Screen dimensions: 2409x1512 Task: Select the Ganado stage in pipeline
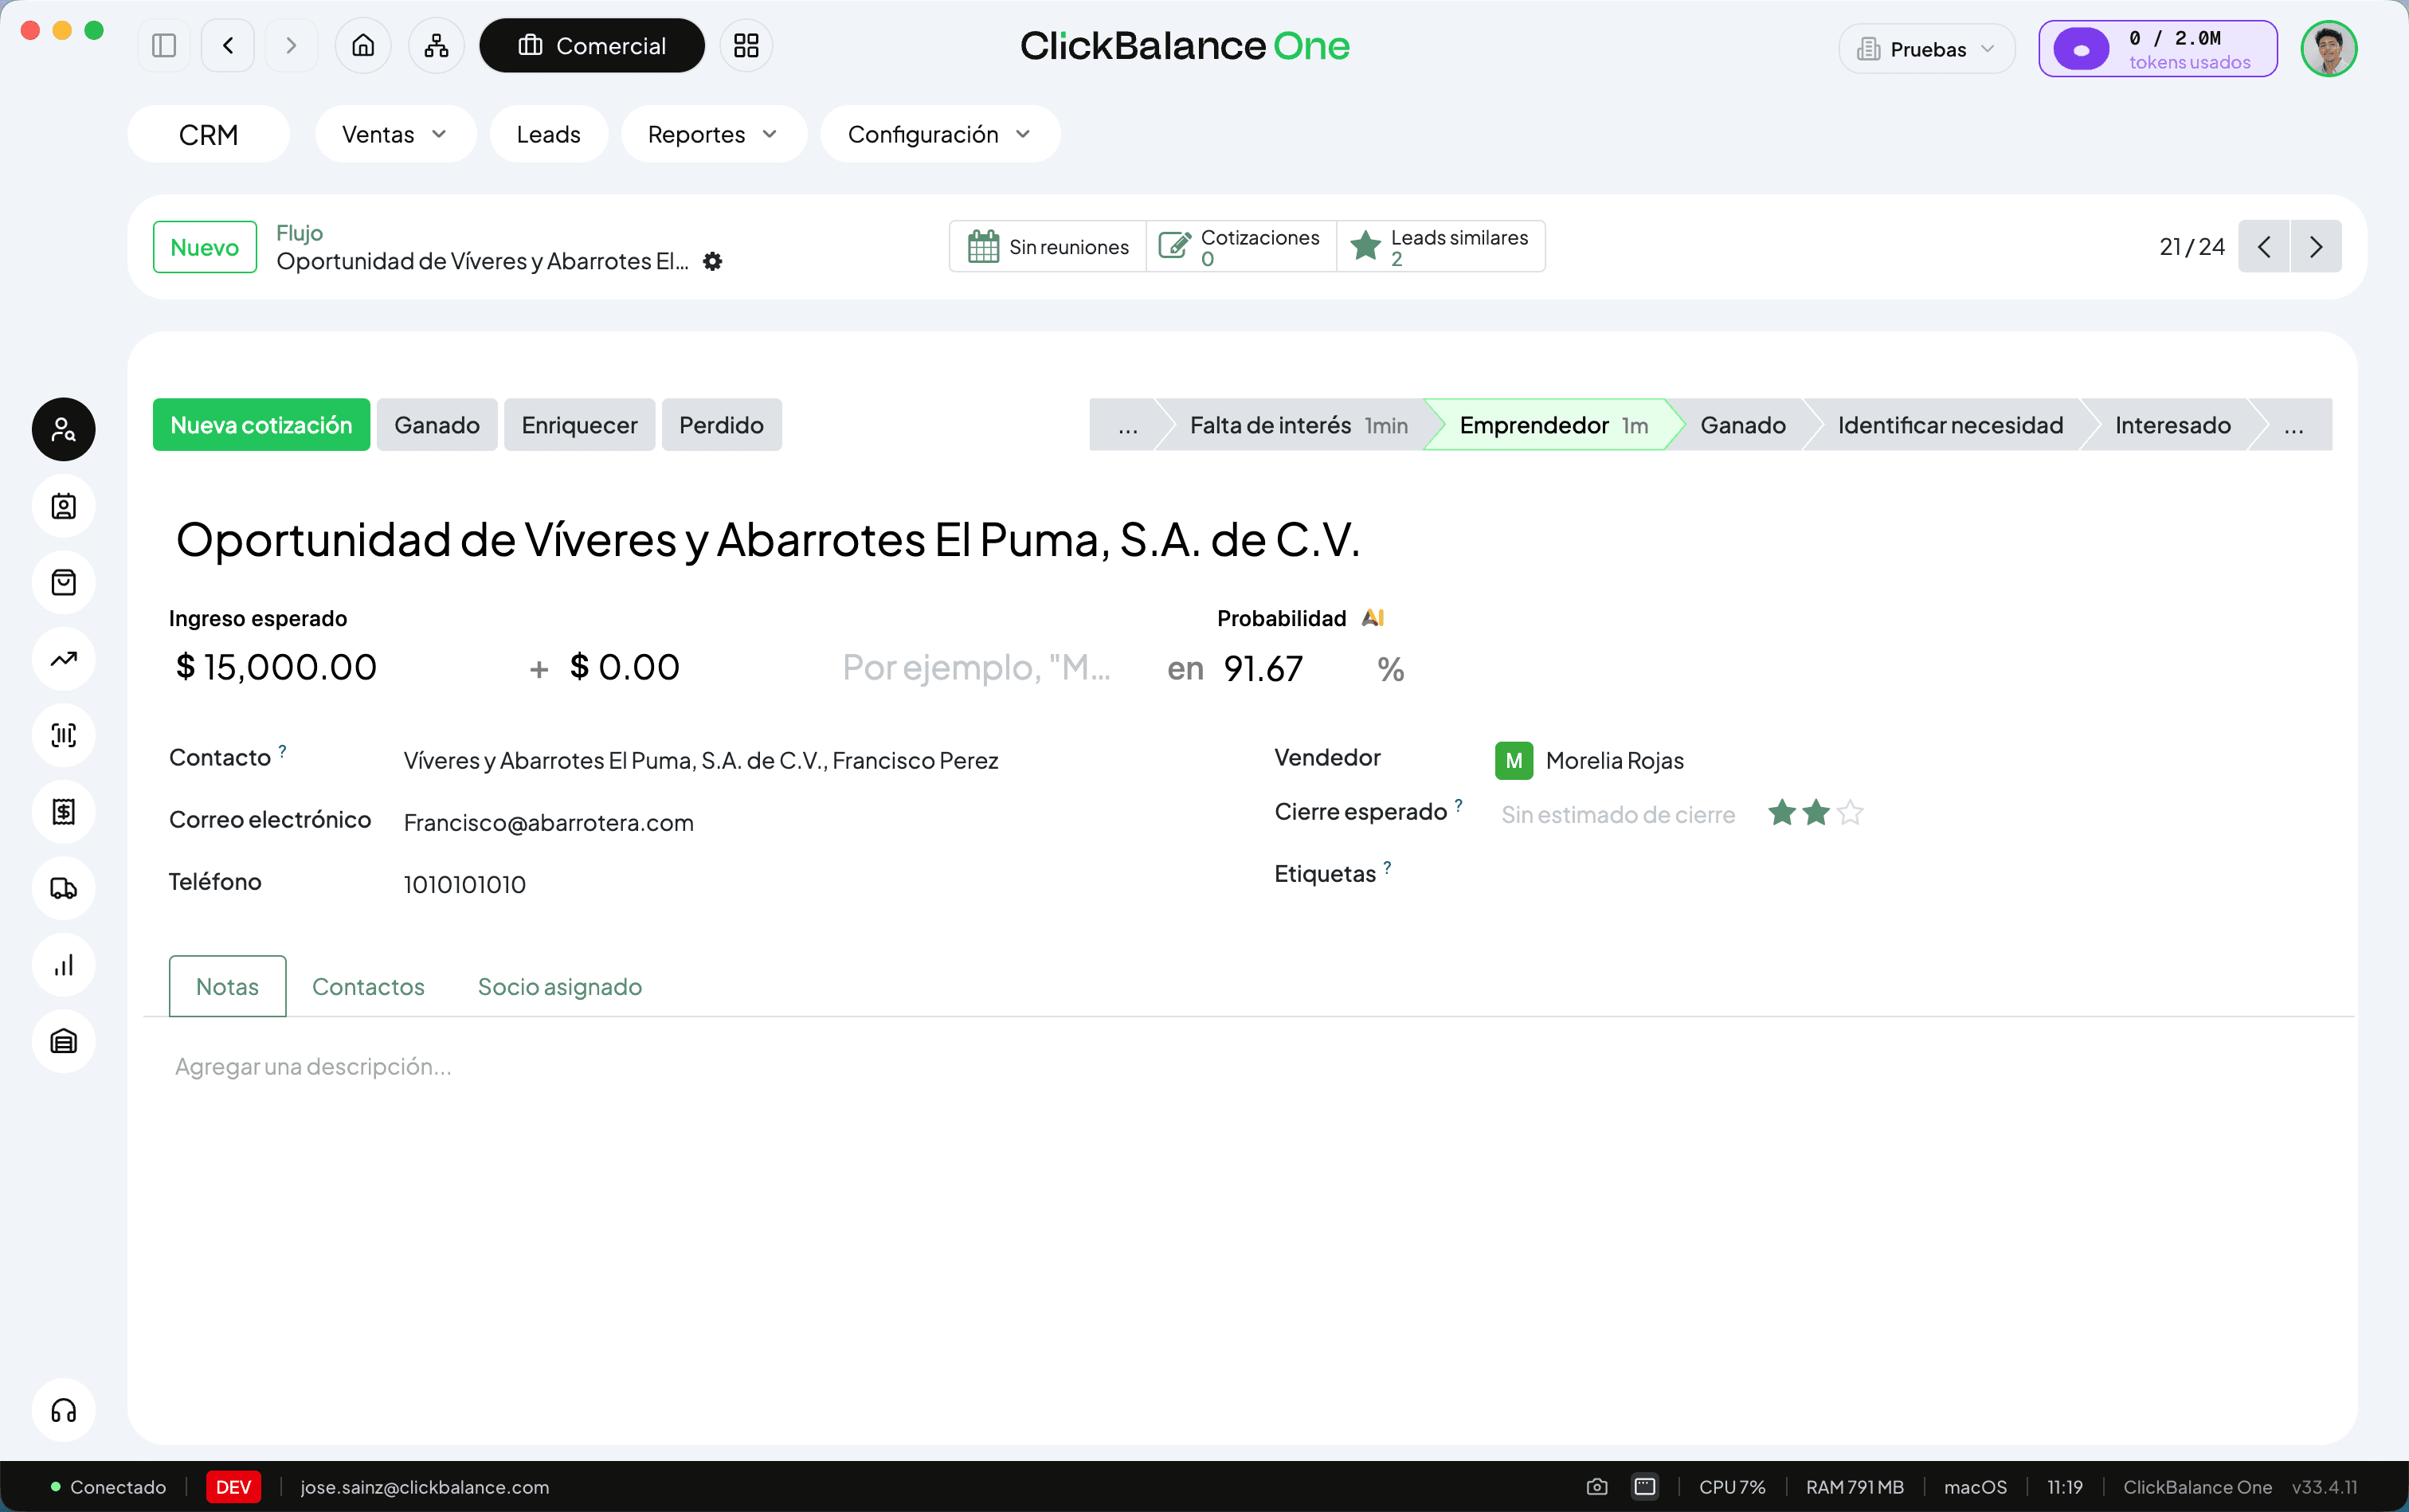coord(1743,426)
